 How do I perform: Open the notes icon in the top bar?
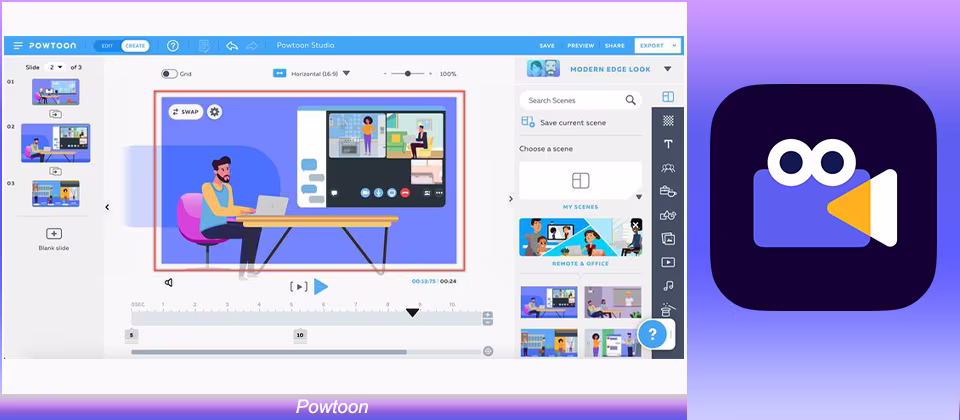click(x=204, y=46)
